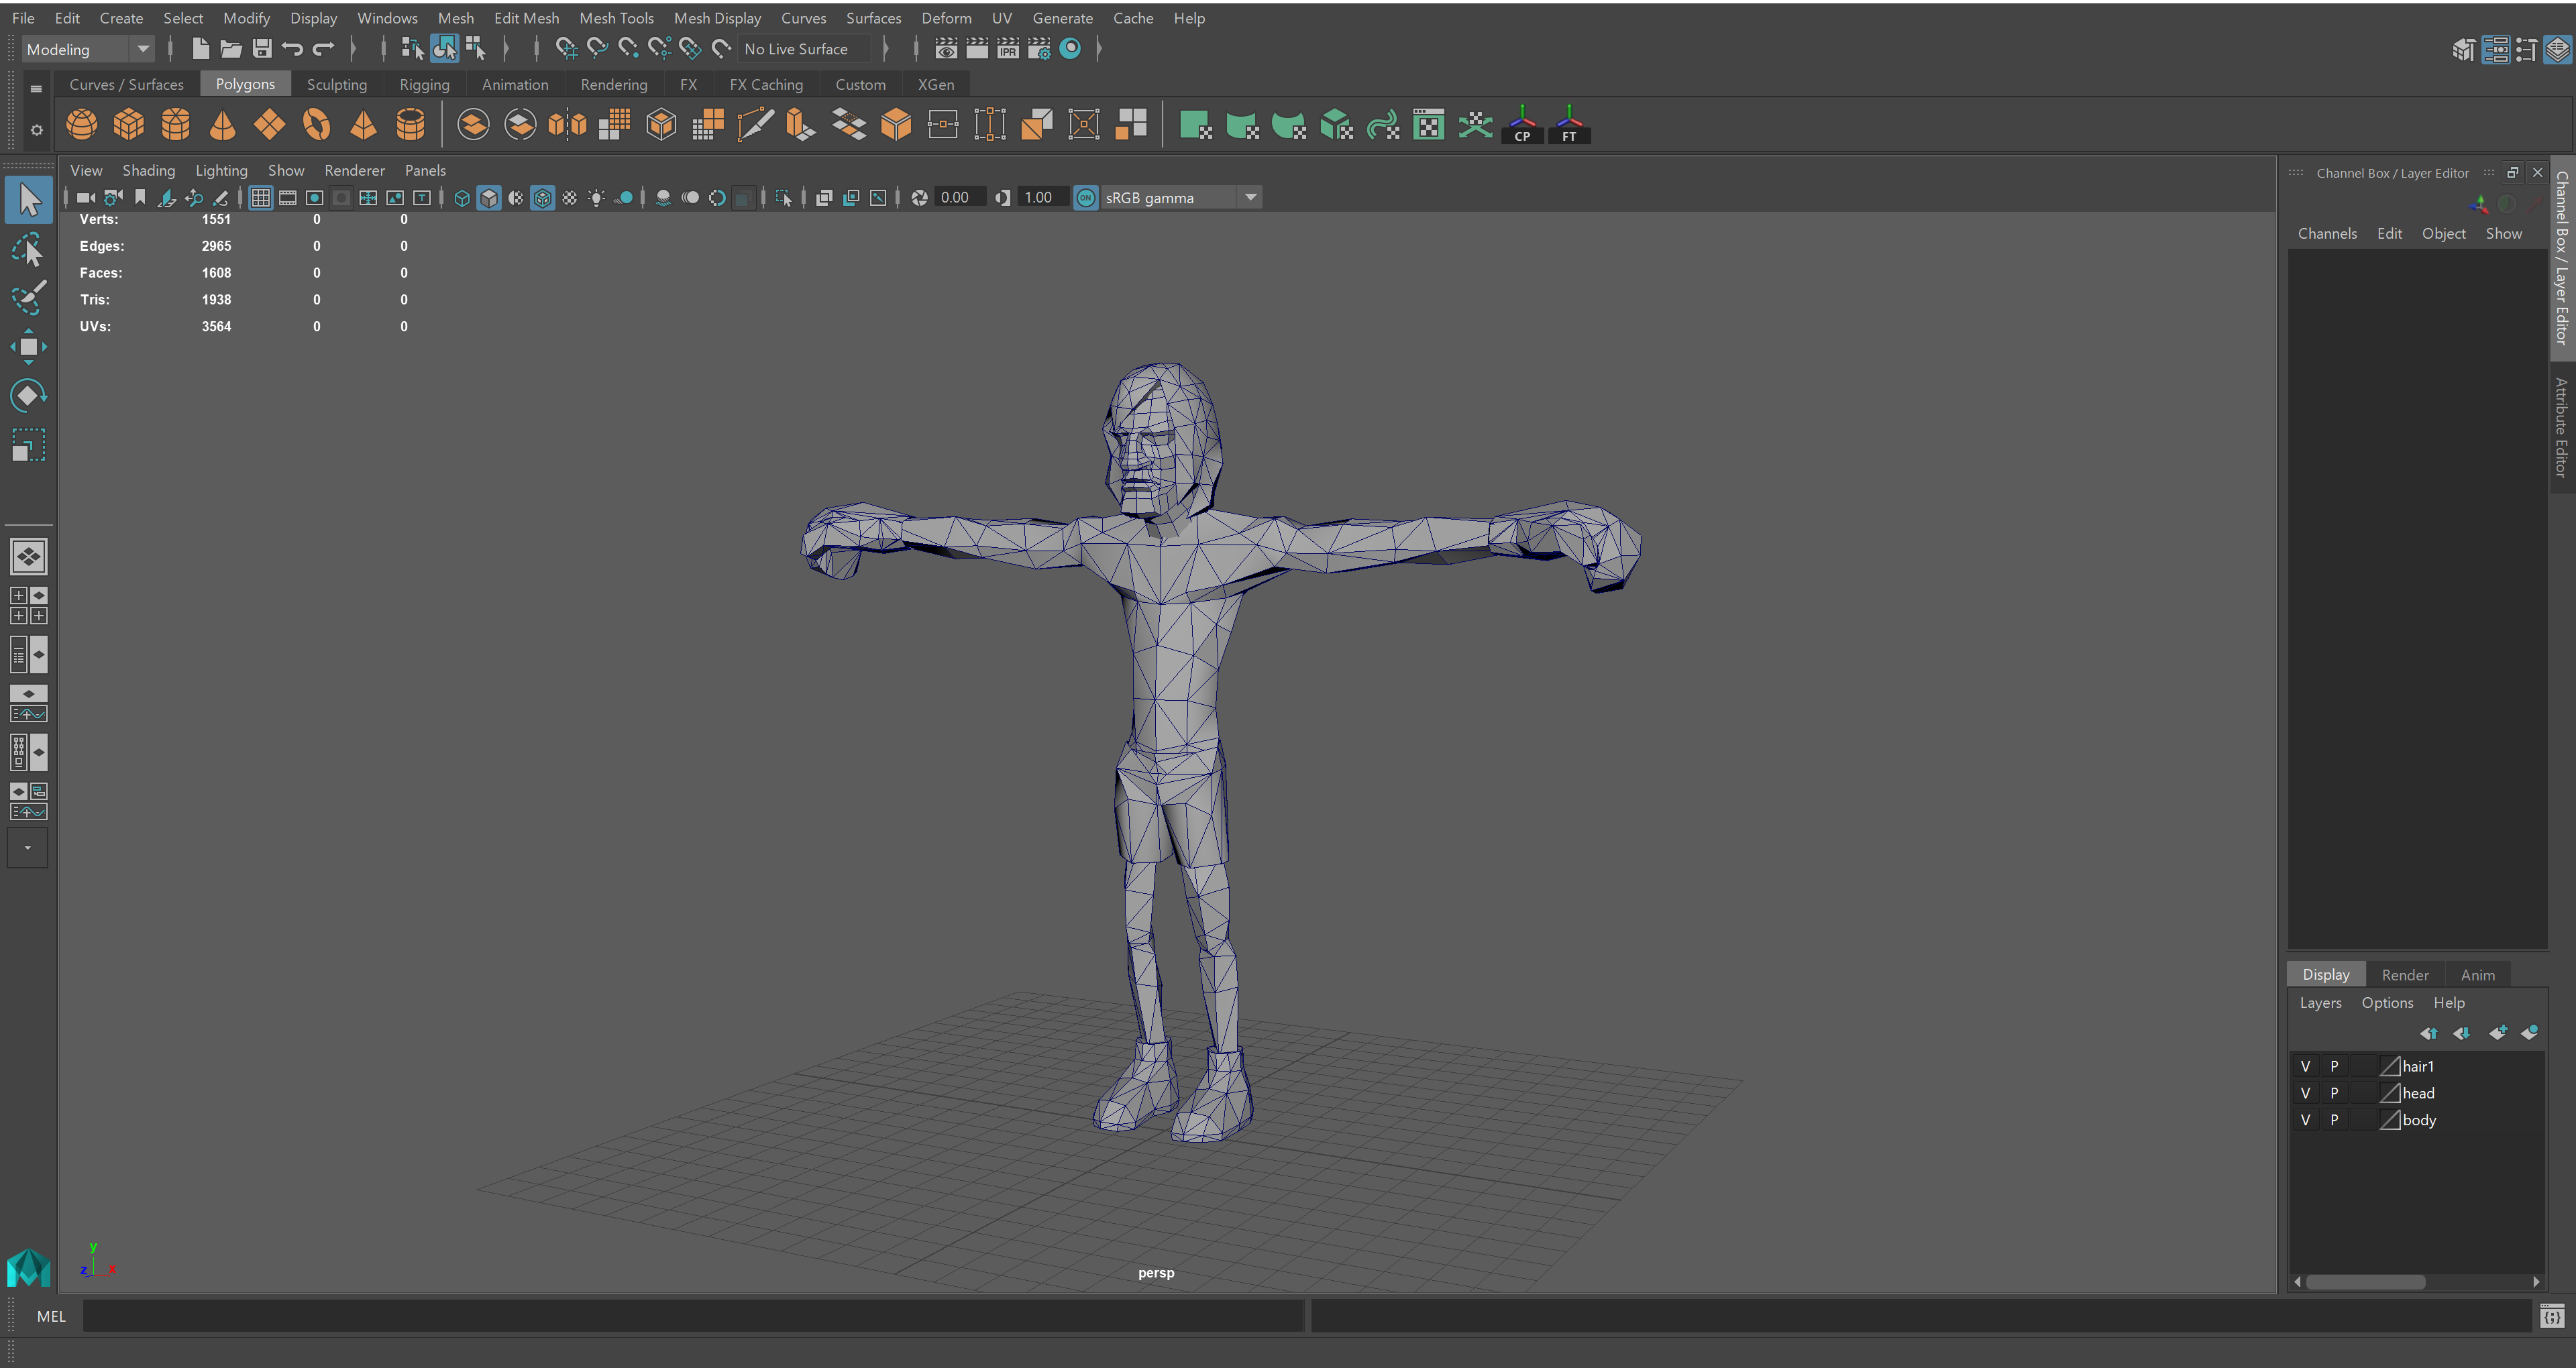
Task: Click the Undo arrow icon
Action: (292, 48)
